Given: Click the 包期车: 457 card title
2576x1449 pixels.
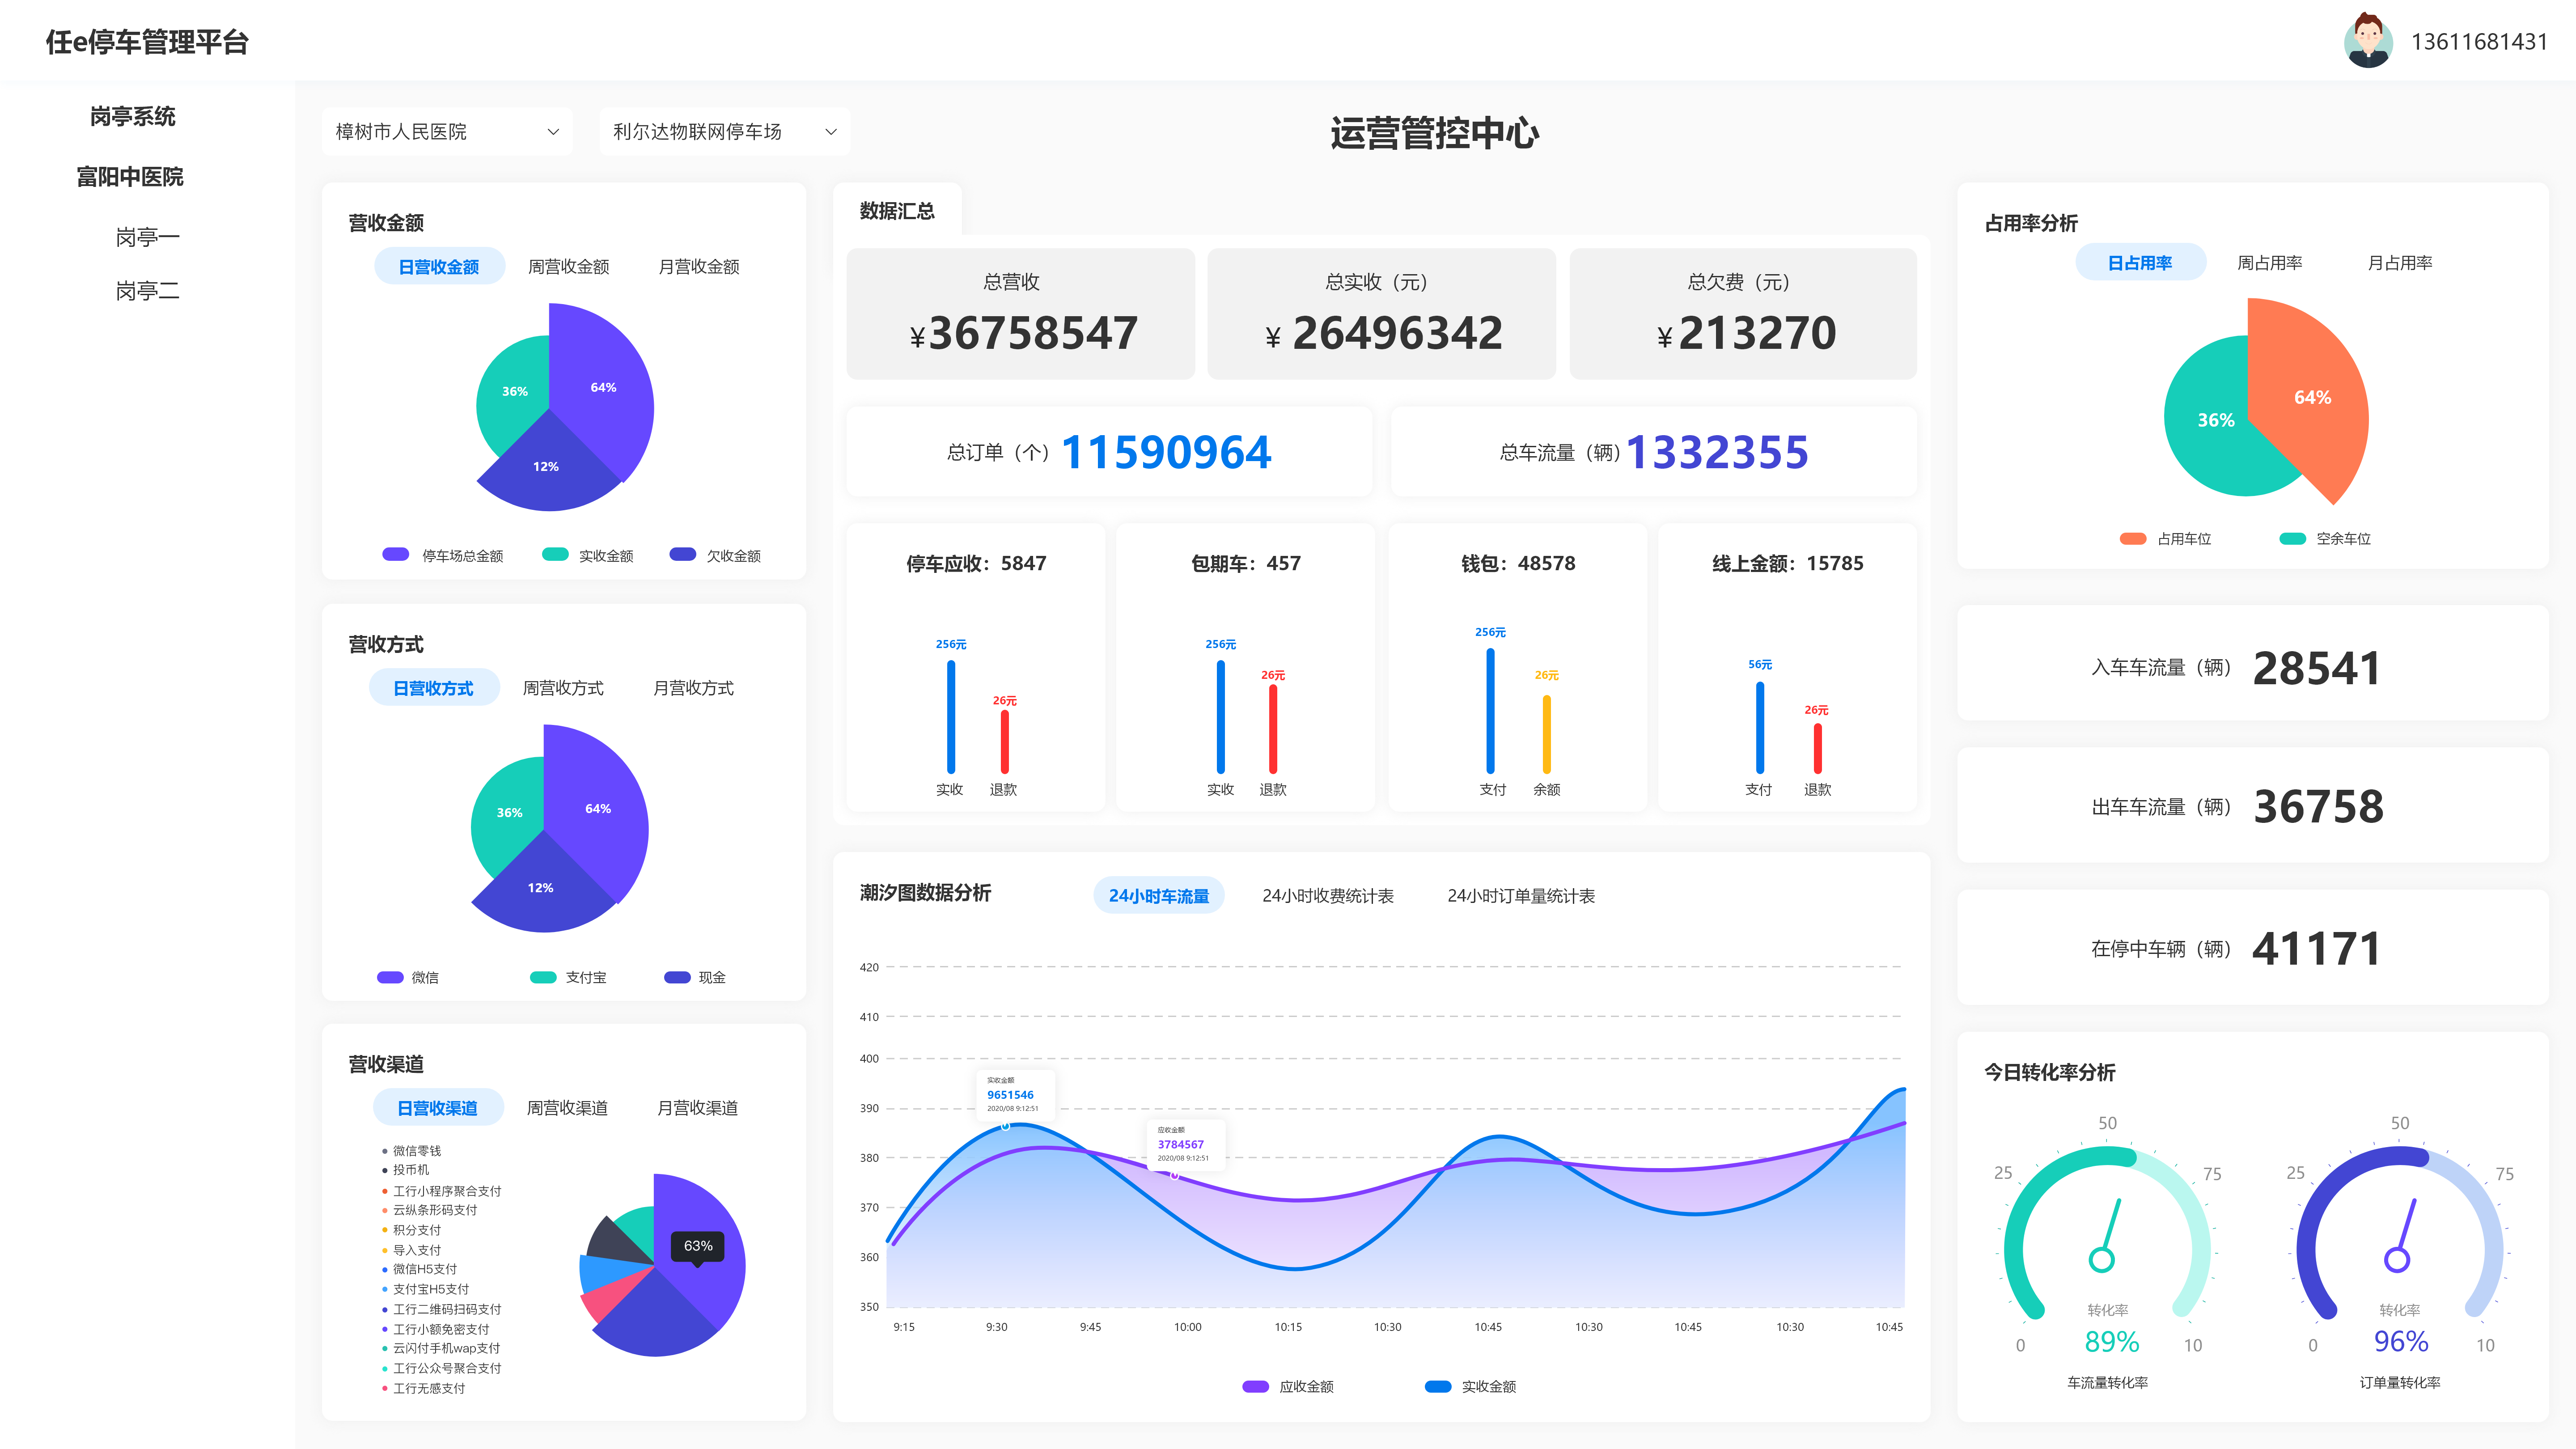Looking at the screenshot, I should 1246,564.
